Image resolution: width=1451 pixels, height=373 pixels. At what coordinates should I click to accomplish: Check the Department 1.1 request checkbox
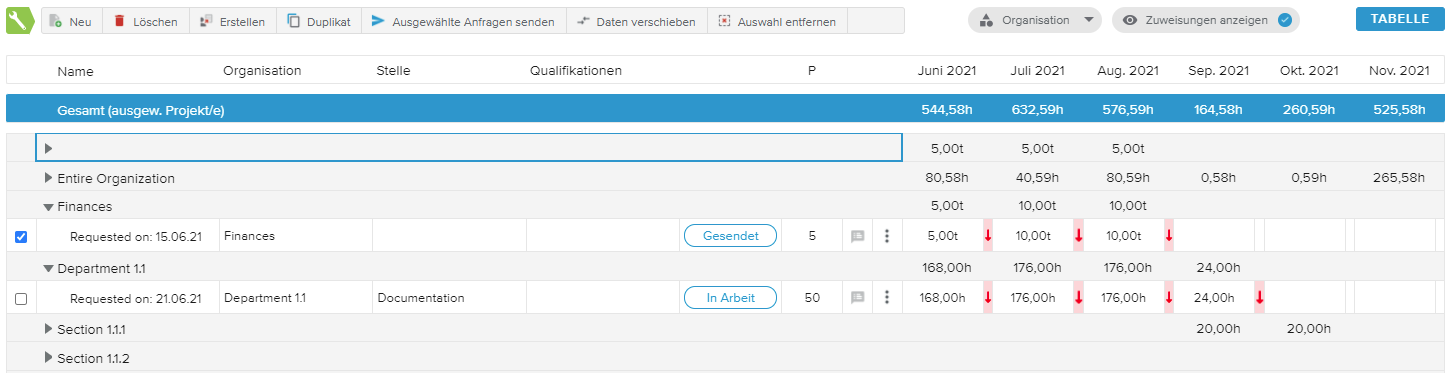[x=21, y=298]
